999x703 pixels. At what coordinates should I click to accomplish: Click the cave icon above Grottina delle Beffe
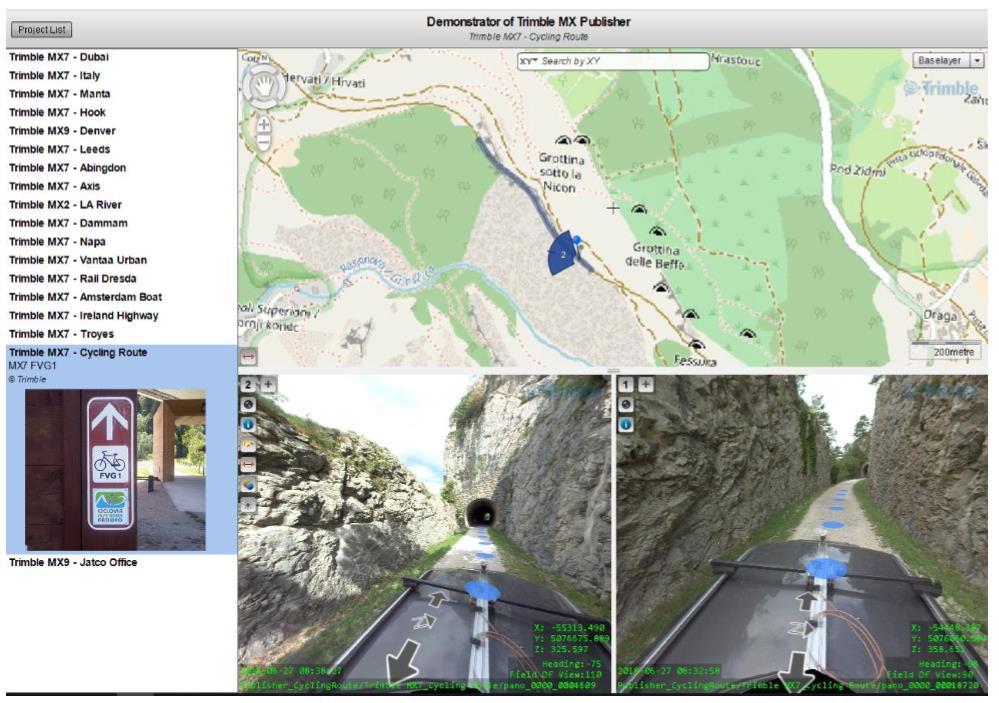(x=657, y=231)
